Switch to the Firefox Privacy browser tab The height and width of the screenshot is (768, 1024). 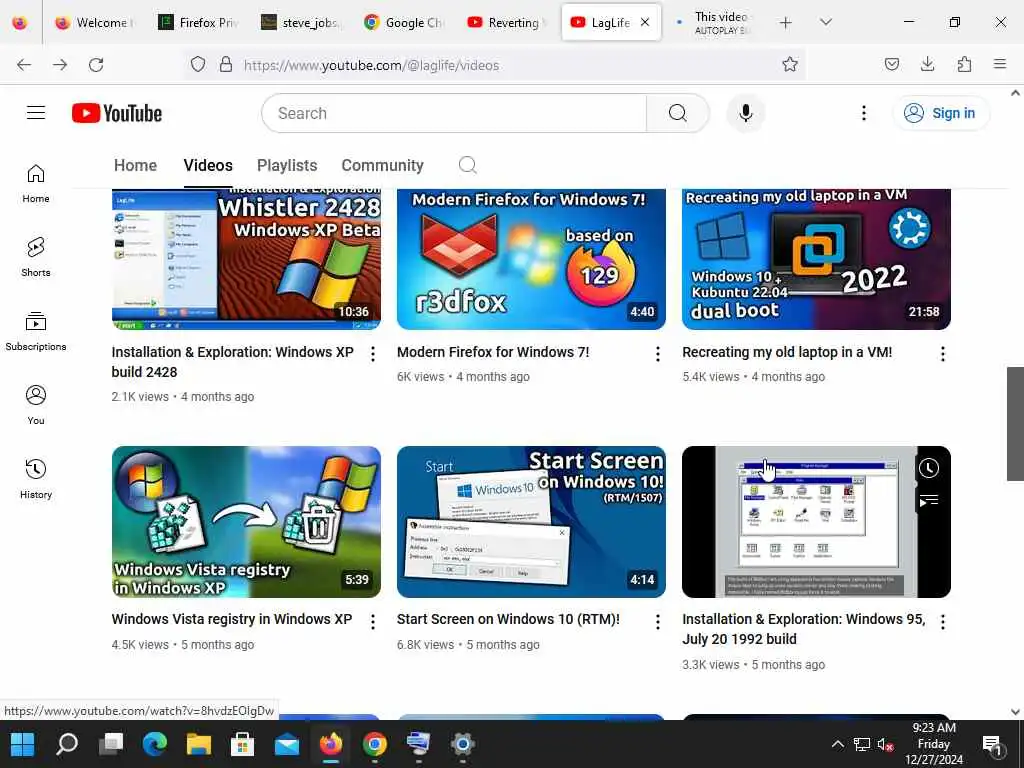[x=199, y=23]
